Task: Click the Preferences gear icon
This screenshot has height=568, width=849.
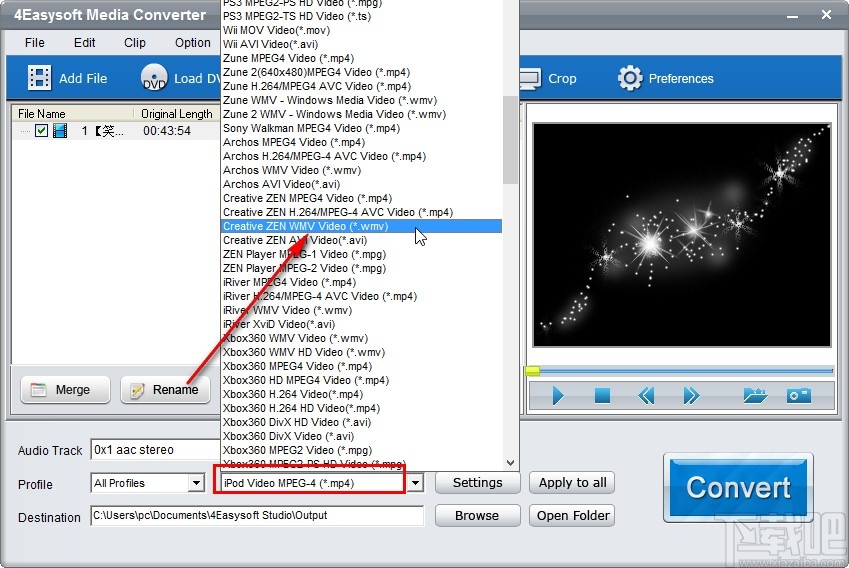Action: point(630,79)
